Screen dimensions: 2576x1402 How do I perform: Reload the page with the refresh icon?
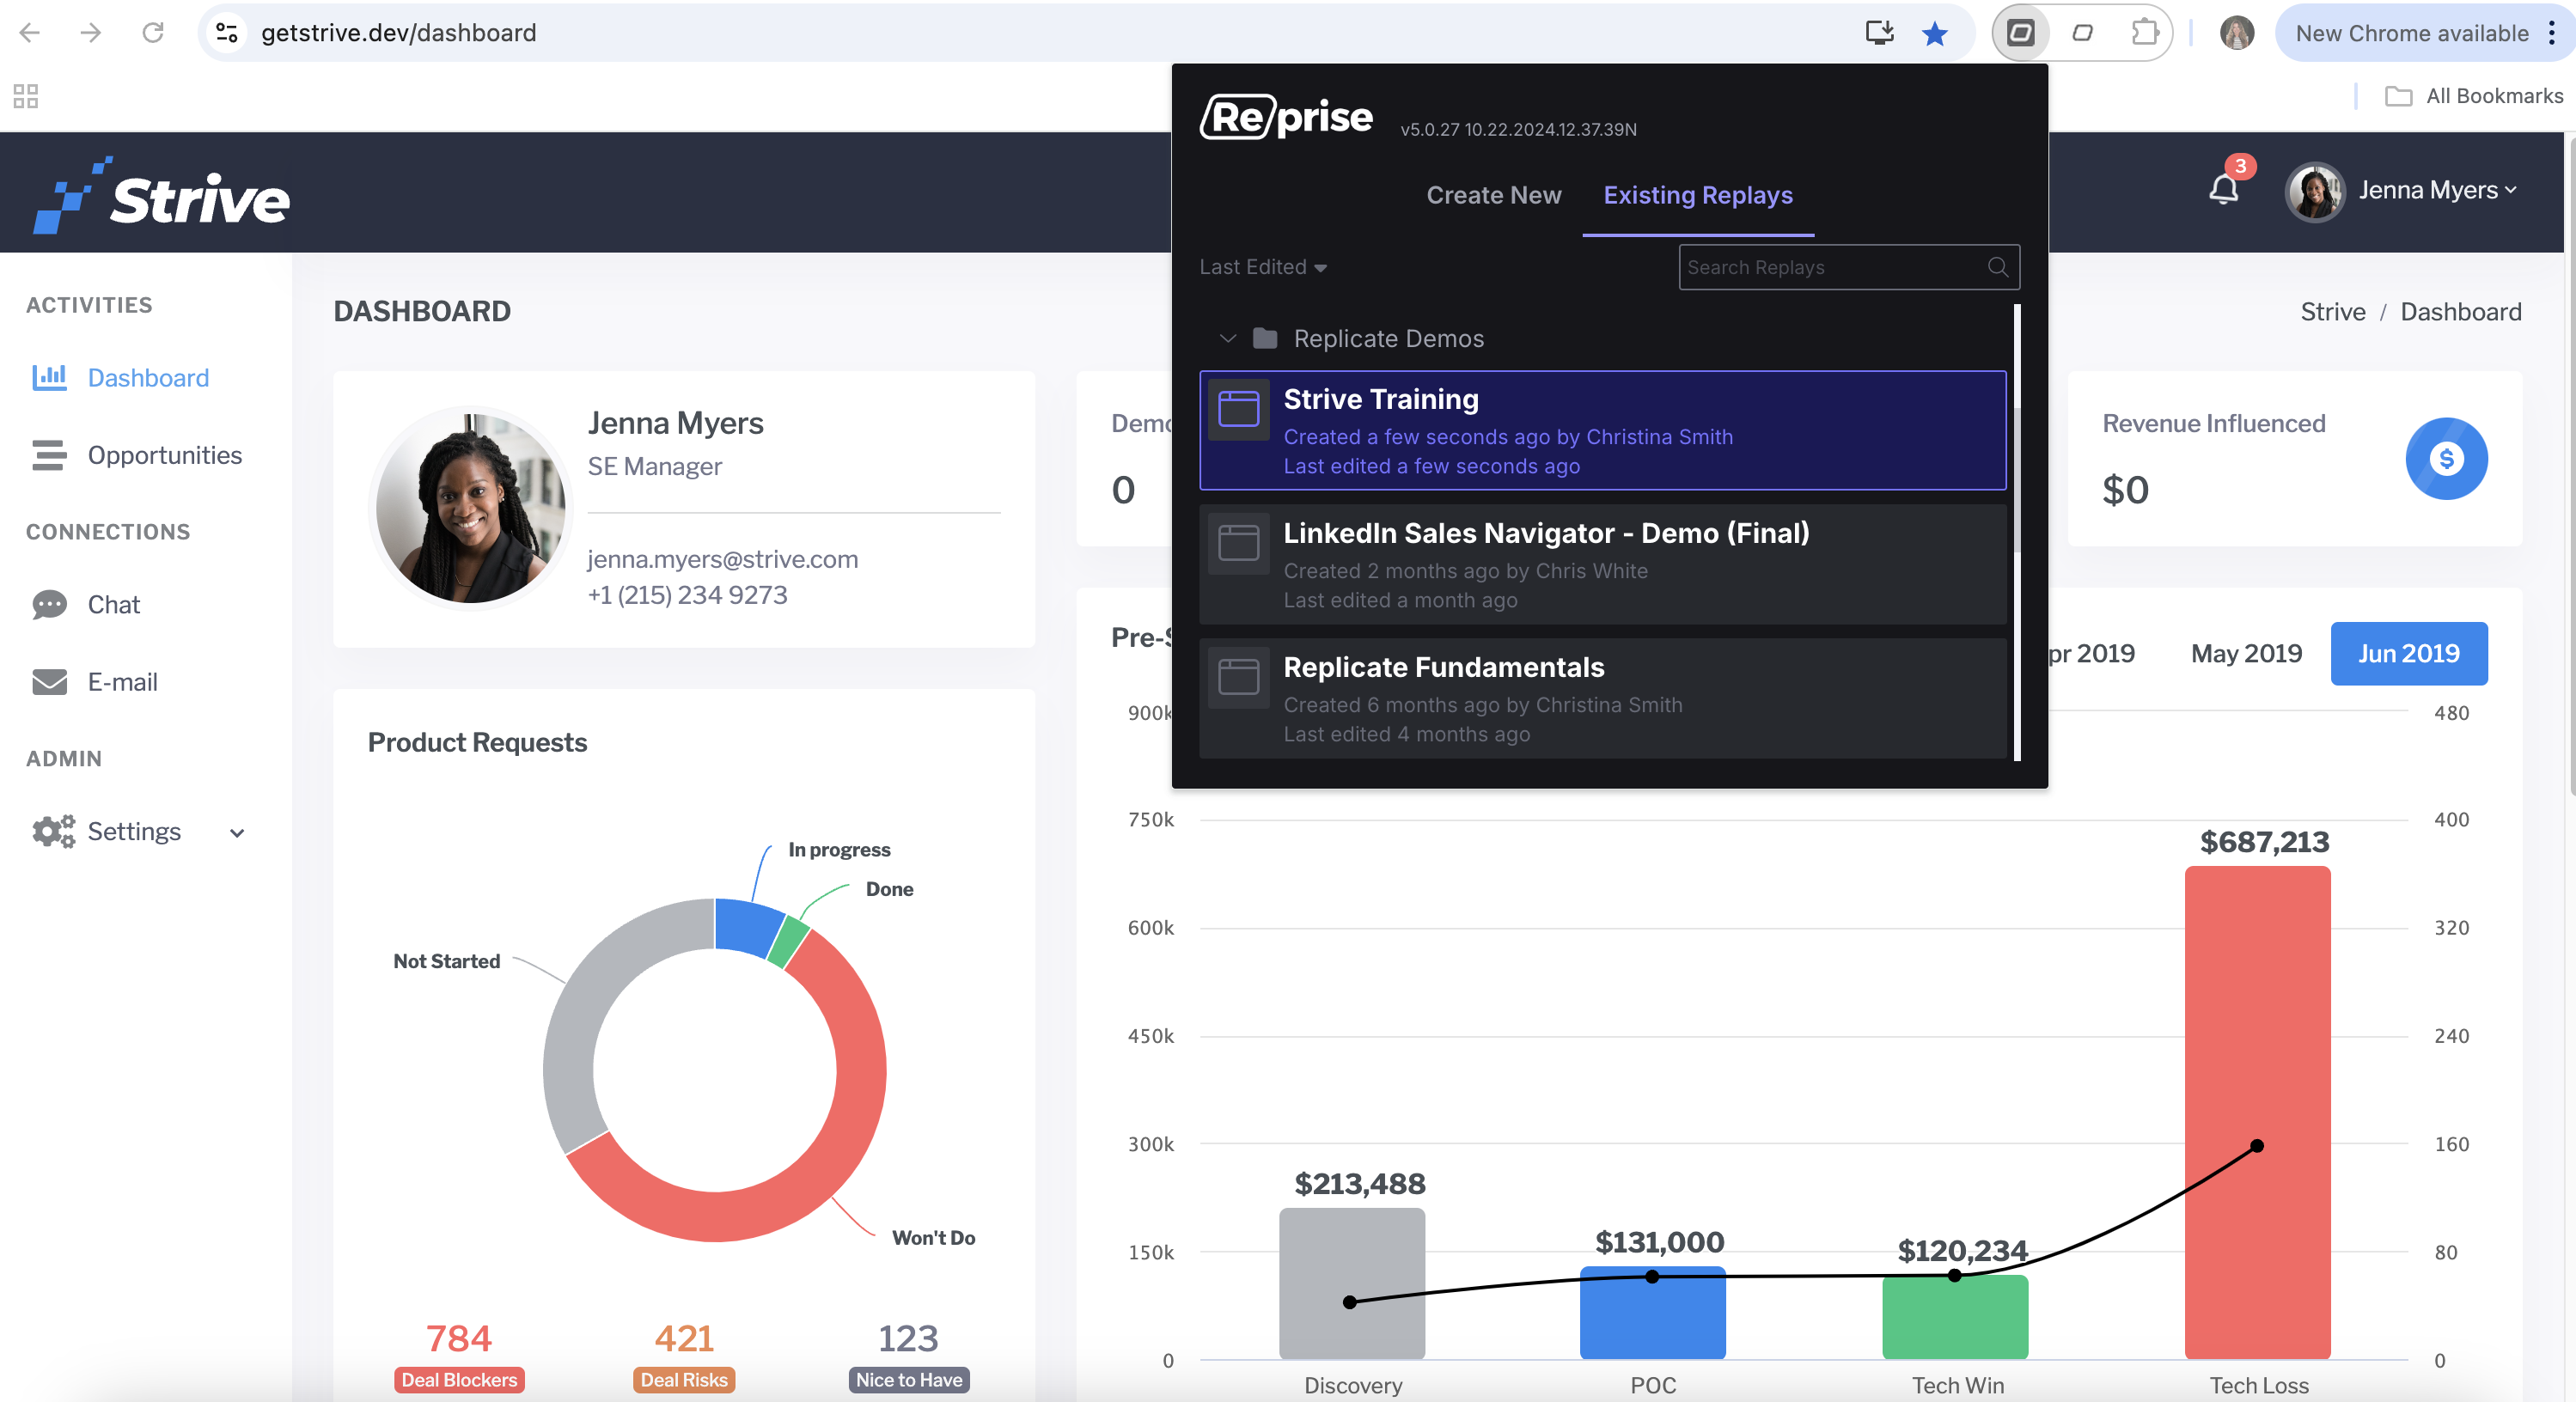tap(153, 33)
